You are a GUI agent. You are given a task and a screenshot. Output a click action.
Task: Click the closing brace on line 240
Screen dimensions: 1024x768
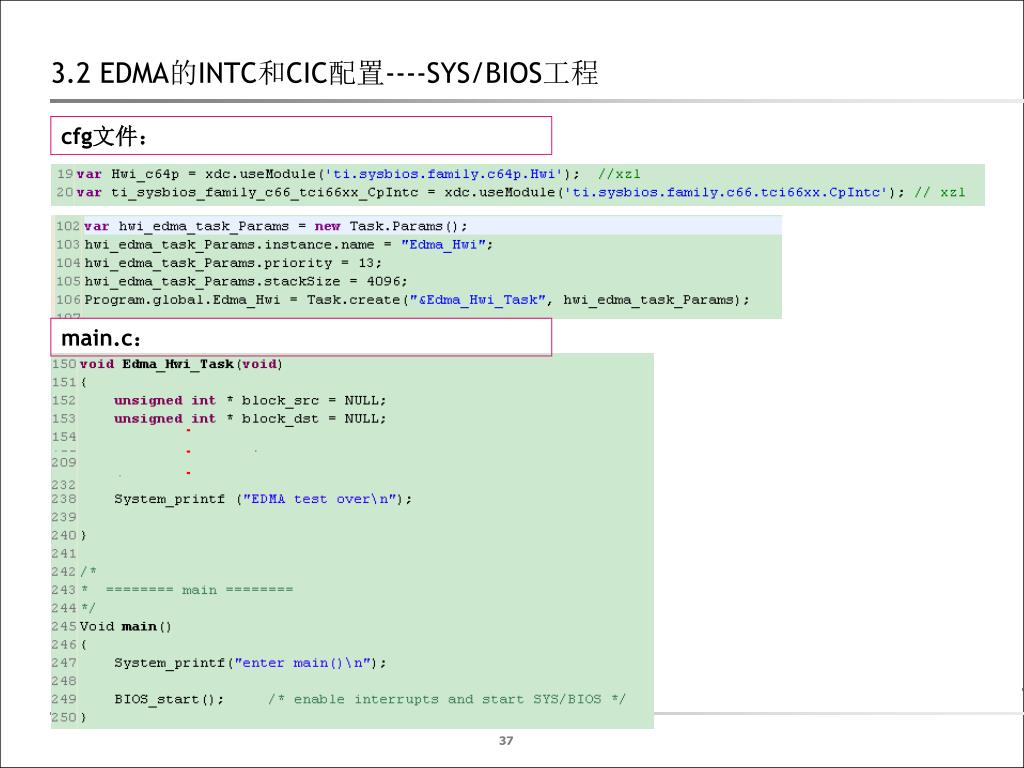click(83, 535)
